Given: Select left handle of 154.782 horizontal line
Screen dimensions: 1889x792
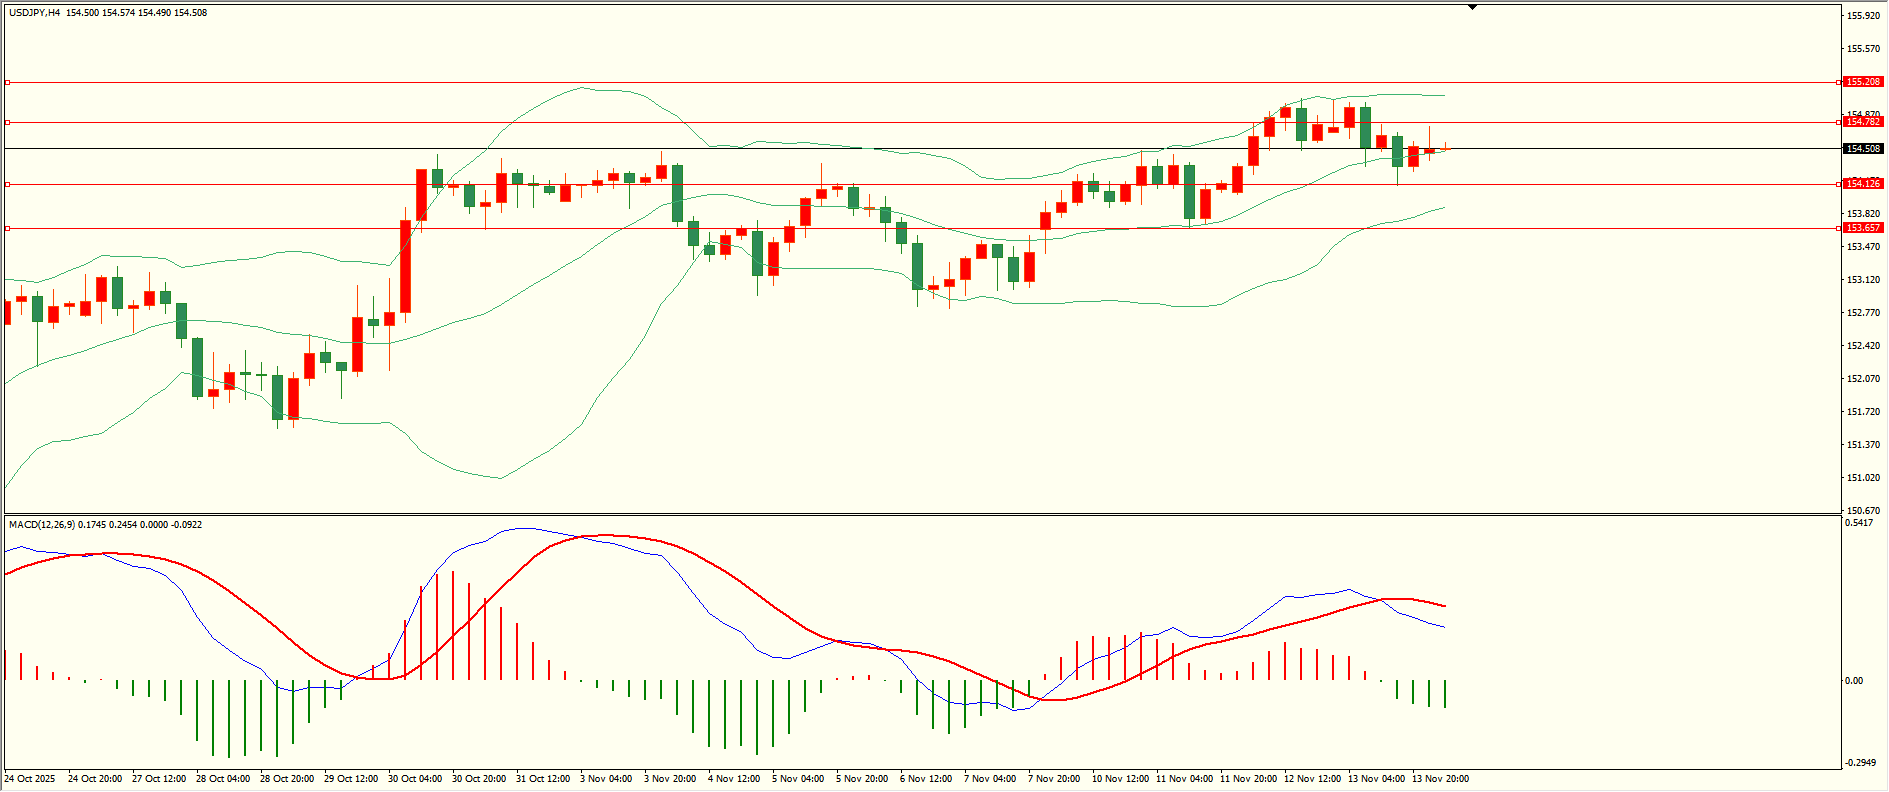Looking at the screenshot, I should (7, 122).
